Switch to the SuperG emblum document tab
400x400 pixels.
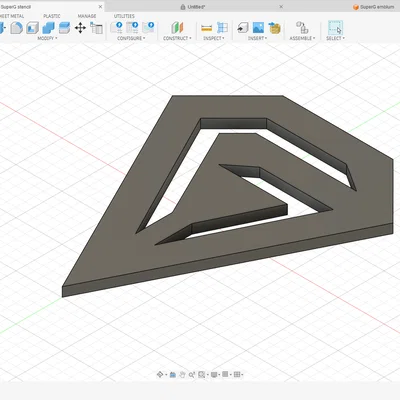coord(377,7)
